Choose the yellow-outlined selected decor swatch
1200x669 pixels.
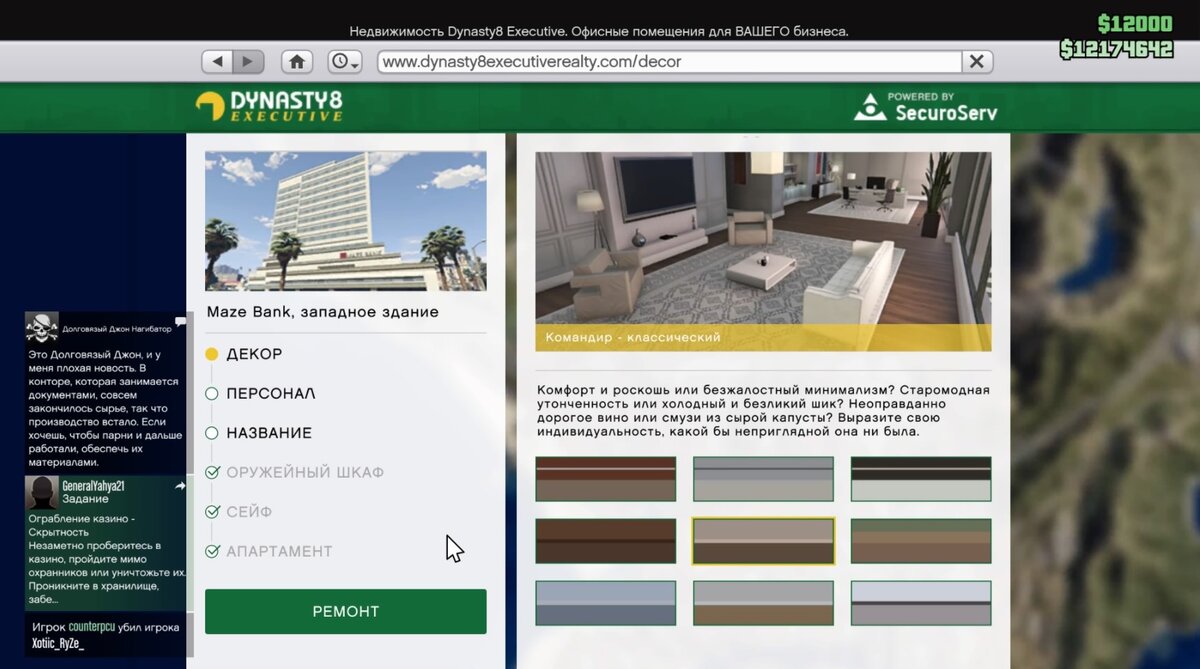click(x=763, y=541)
